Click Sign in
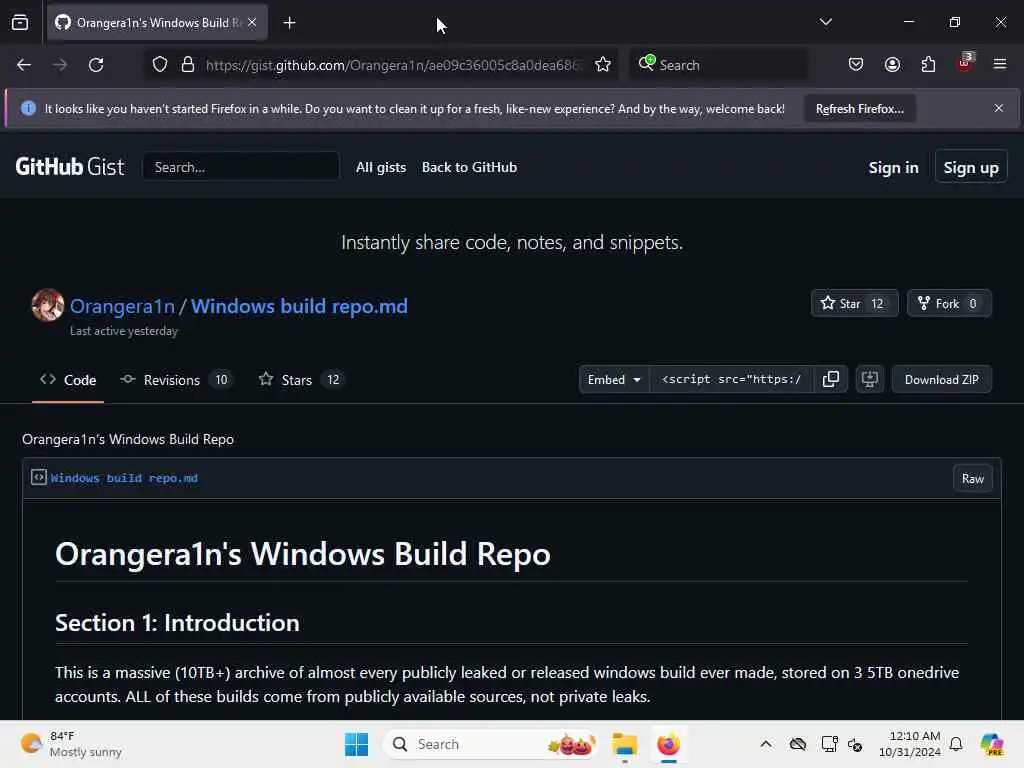Image resolution: width=1024 pixels, height=768 pixels. [893, 168]
